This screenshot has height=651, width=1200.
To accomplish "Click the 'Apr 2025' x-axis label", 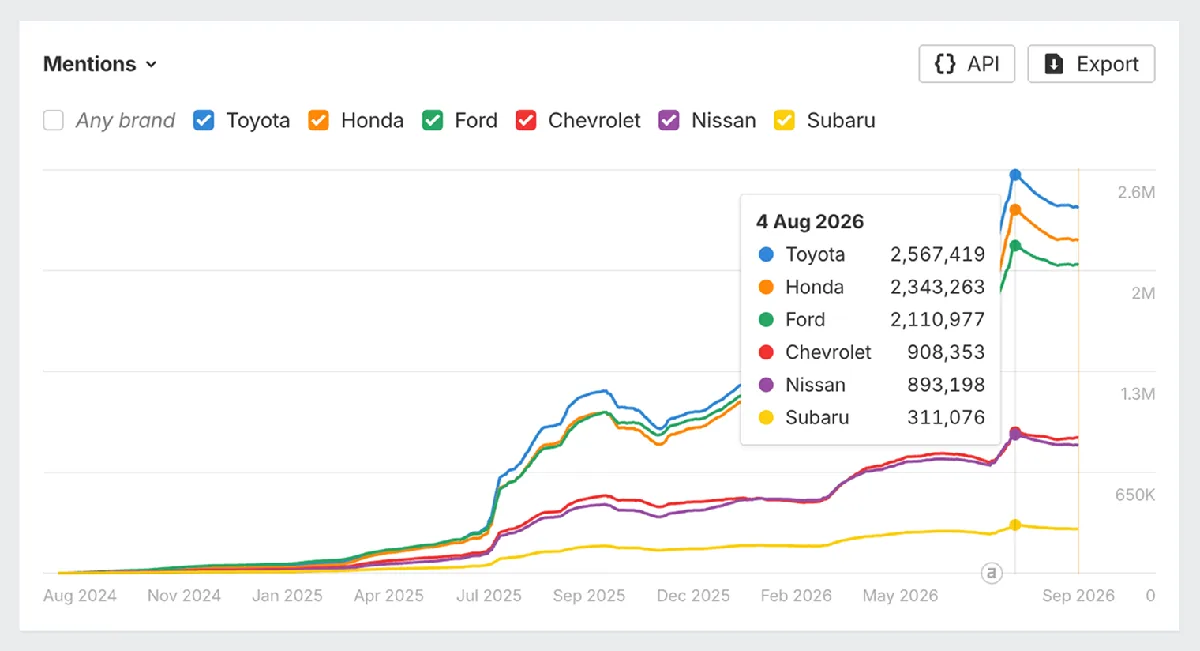I will [x=388, y=596].
